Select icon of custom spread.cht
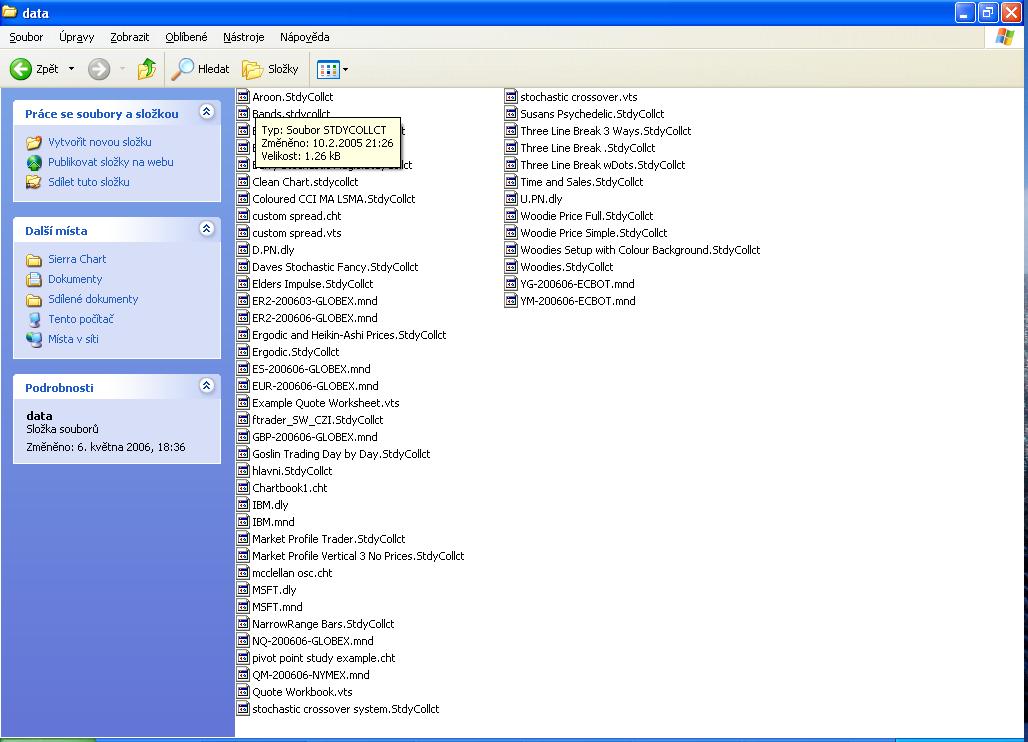This screenshot has height=742, width=1028. (x=243, y=216)
